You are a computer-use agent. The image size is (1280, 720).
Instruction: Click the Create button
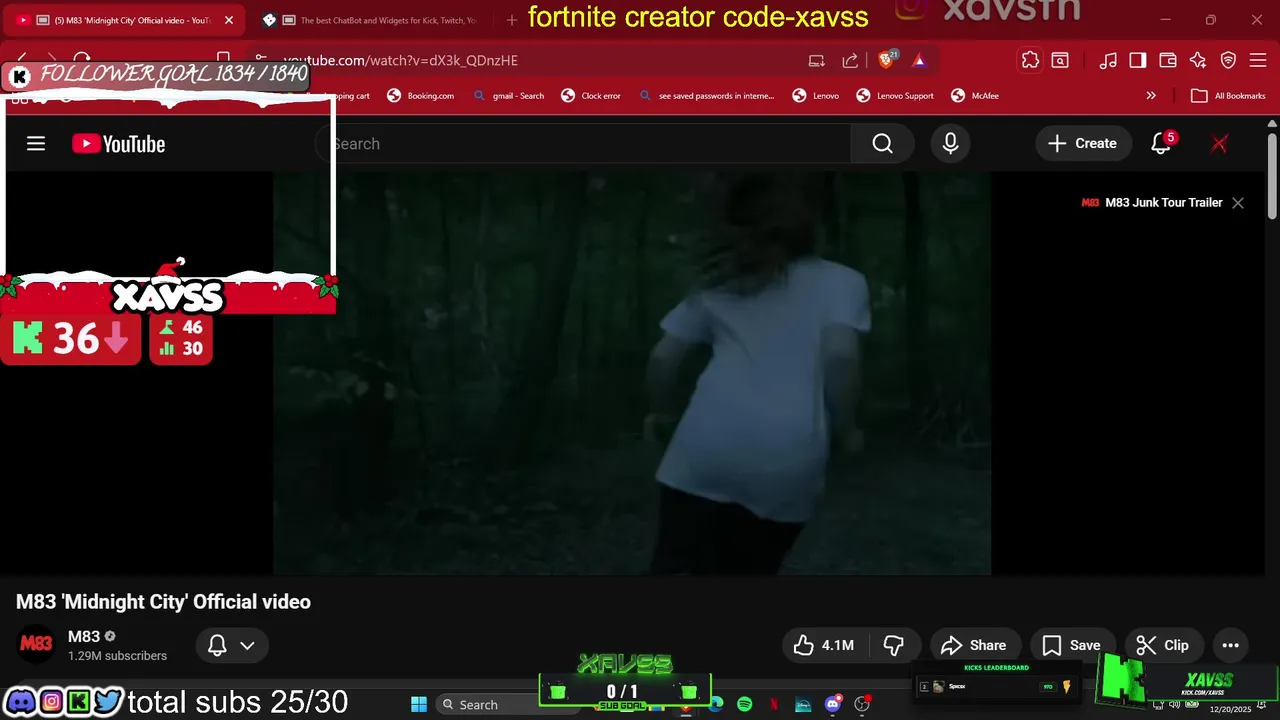click(x=1083, y=144)
